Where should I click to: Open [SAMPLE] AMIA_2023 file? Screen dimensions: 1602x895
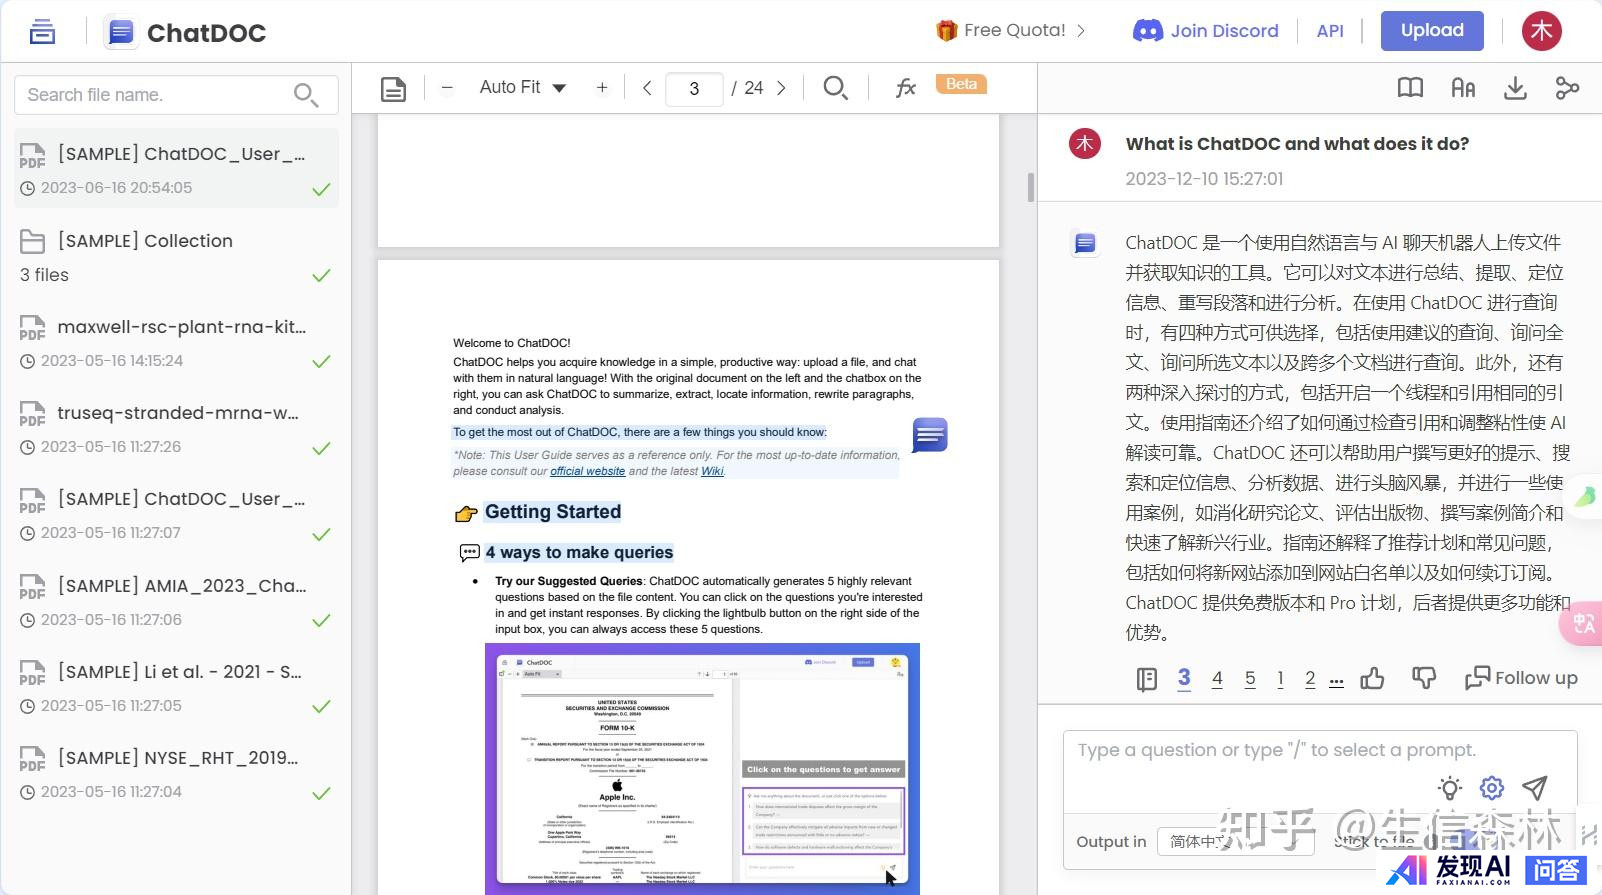tap(176, 601)
